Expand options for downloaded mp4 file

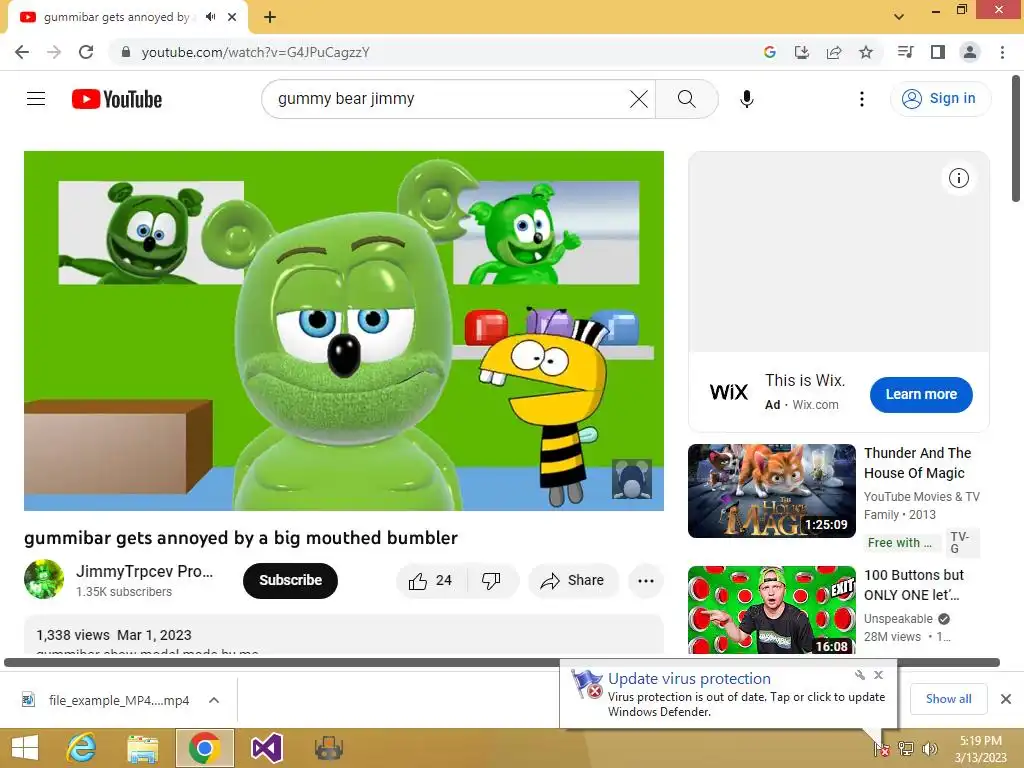point(214,700)
